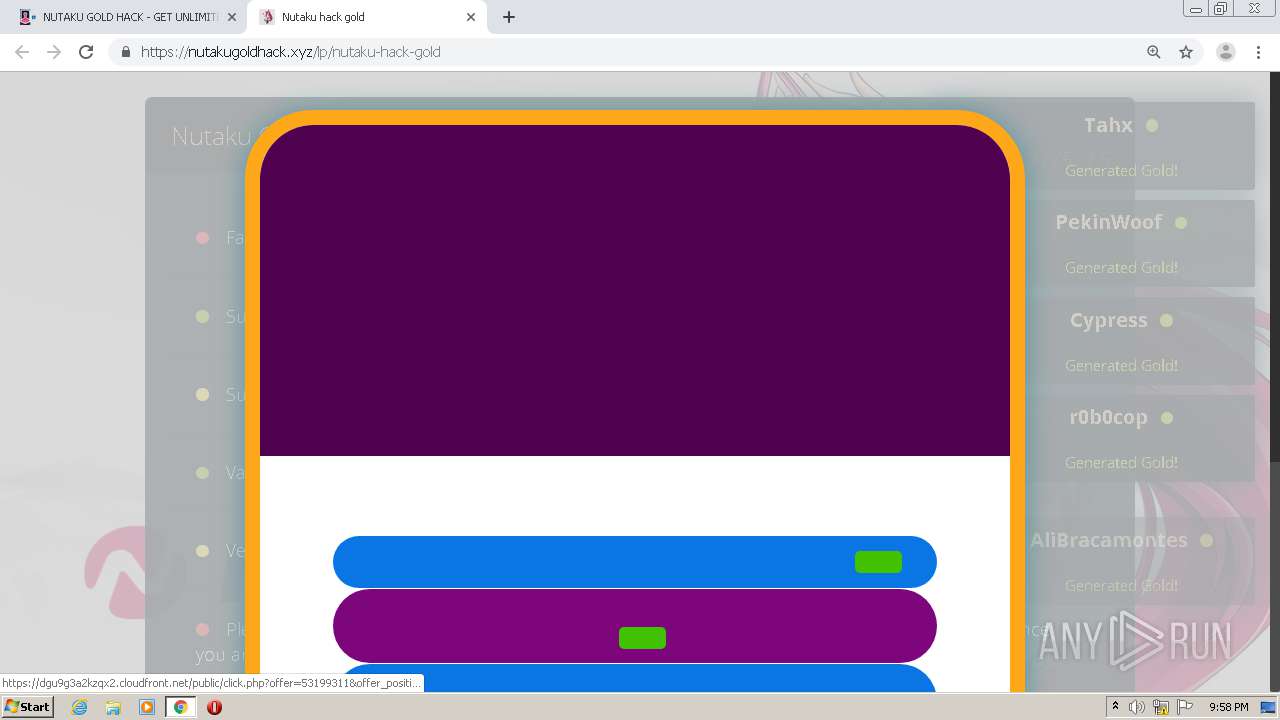Bookmark this page with the star

[x=1186, y=52]
